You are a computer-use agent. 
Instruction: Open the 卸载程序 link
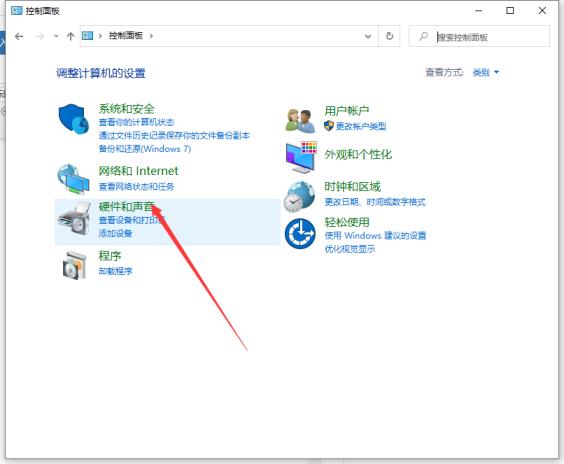coord(115,271)
